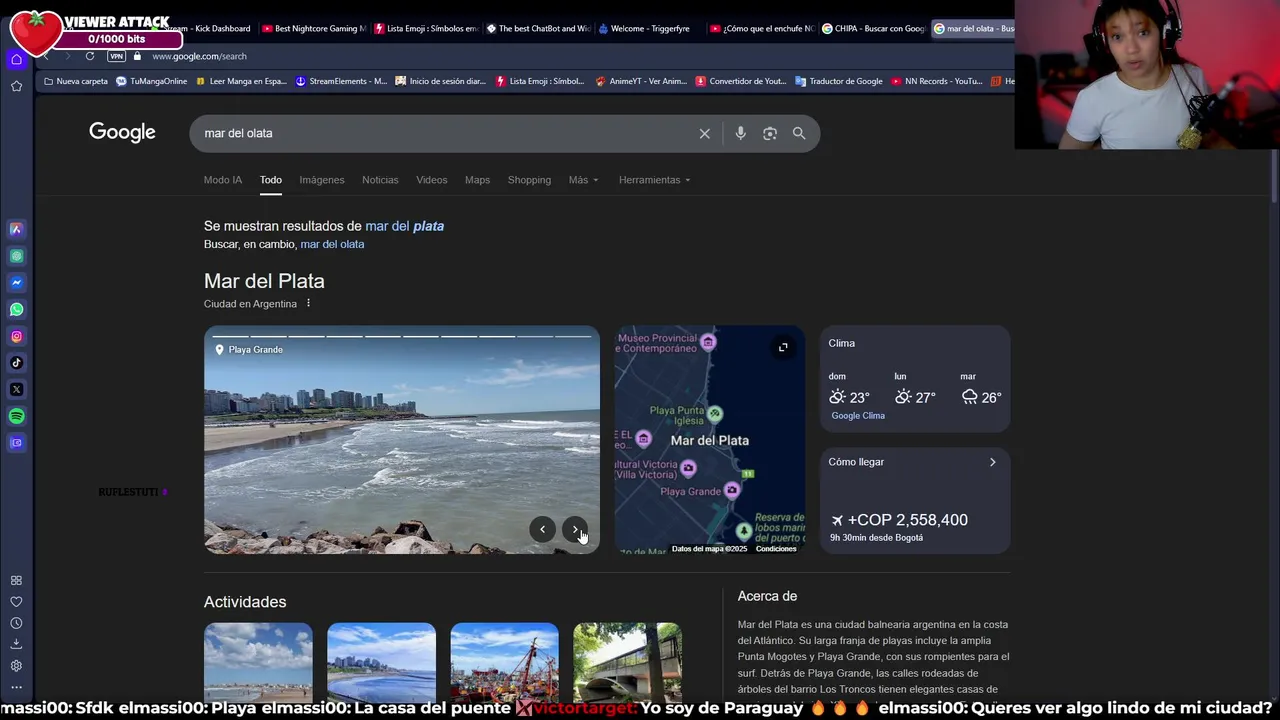Open the sidebar three-dots more menu
Image resolution: width=1280 pixels, height=720 pixels.
[16, 687]
